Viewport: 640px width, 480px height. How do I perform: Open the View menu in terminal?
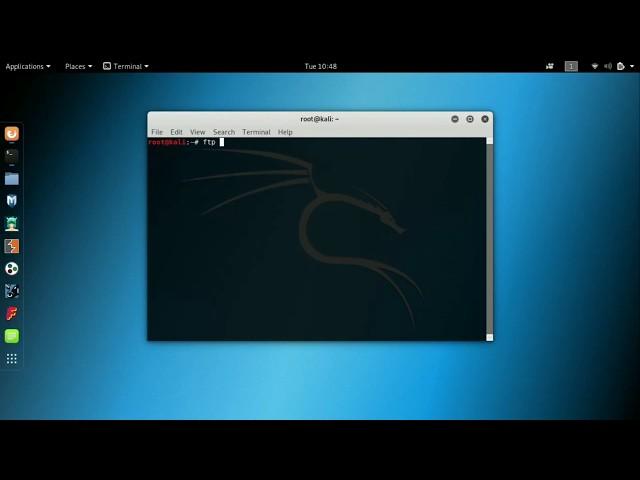[198, 132]
